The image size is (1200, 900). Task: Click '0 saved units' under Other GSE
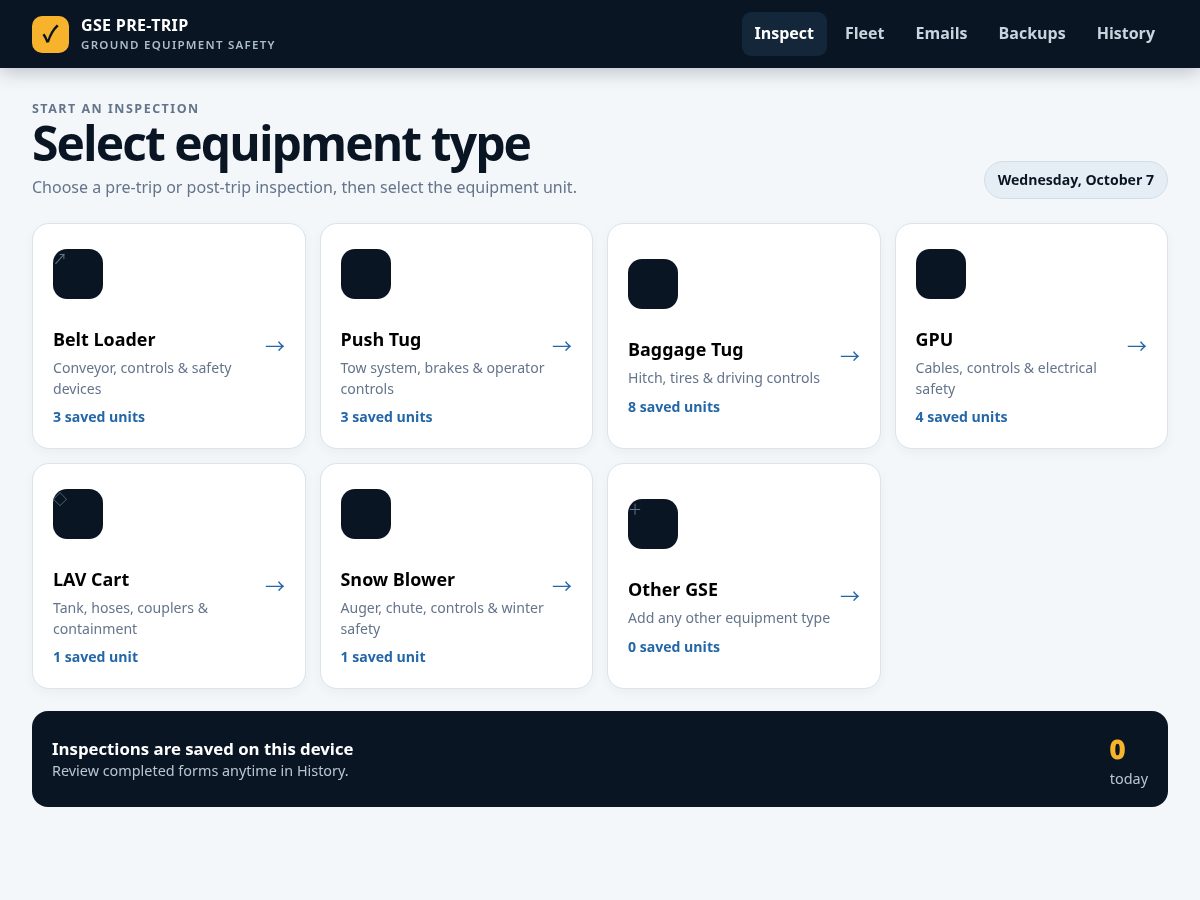coord(674,647)
